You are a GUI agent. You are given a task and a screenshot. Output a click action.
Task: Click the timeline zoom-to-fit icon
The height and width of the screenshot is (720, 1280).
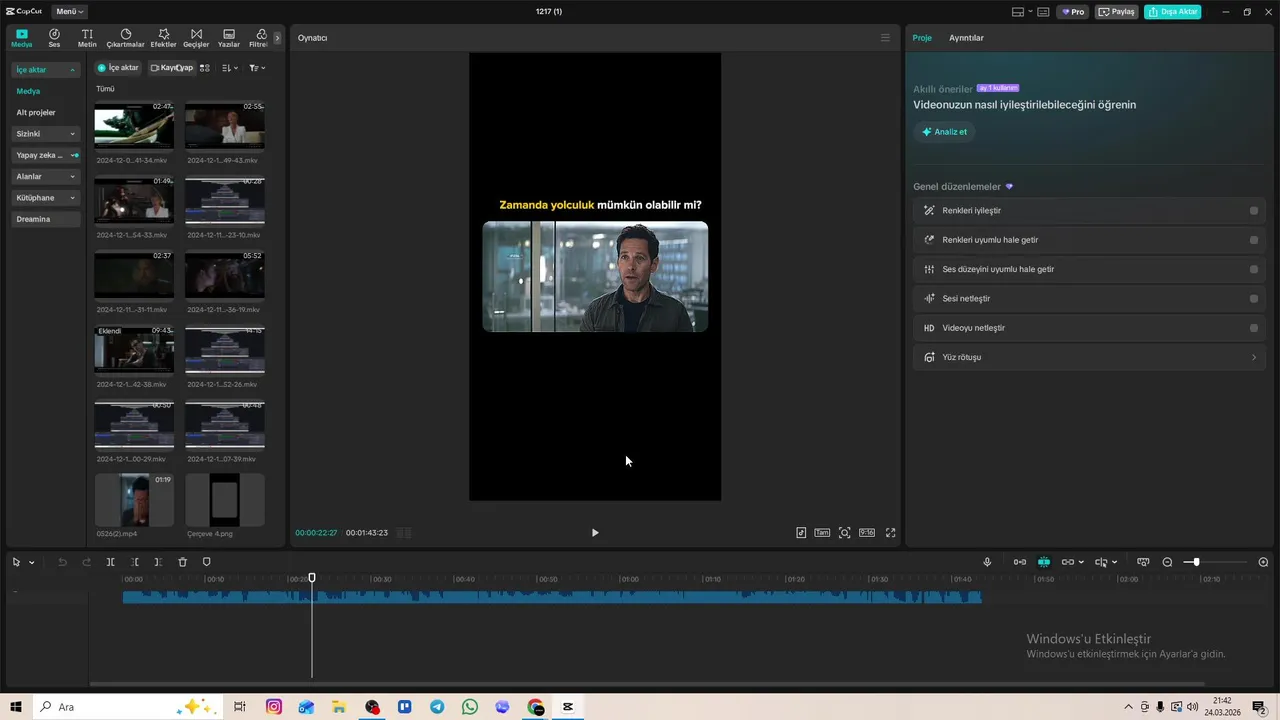(1143, 562)
